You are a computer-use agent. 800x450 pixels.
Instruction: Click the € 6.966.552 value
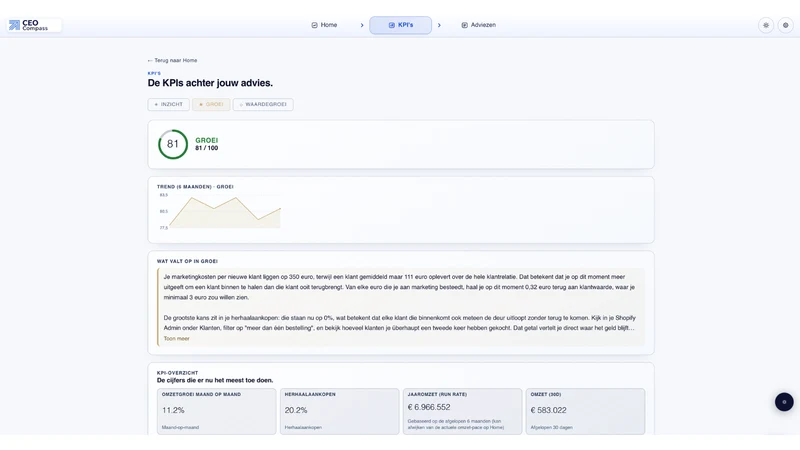tap(429, 407)
